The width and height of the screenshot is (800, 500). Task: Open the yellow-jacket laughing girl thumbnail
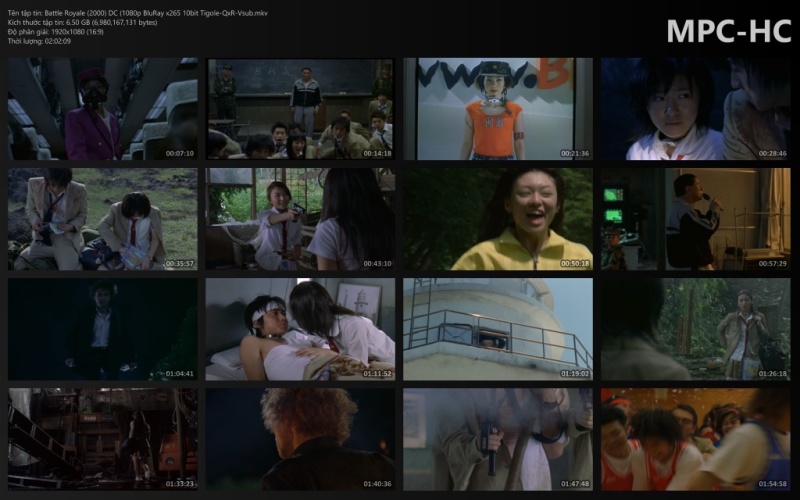point(497,219)
